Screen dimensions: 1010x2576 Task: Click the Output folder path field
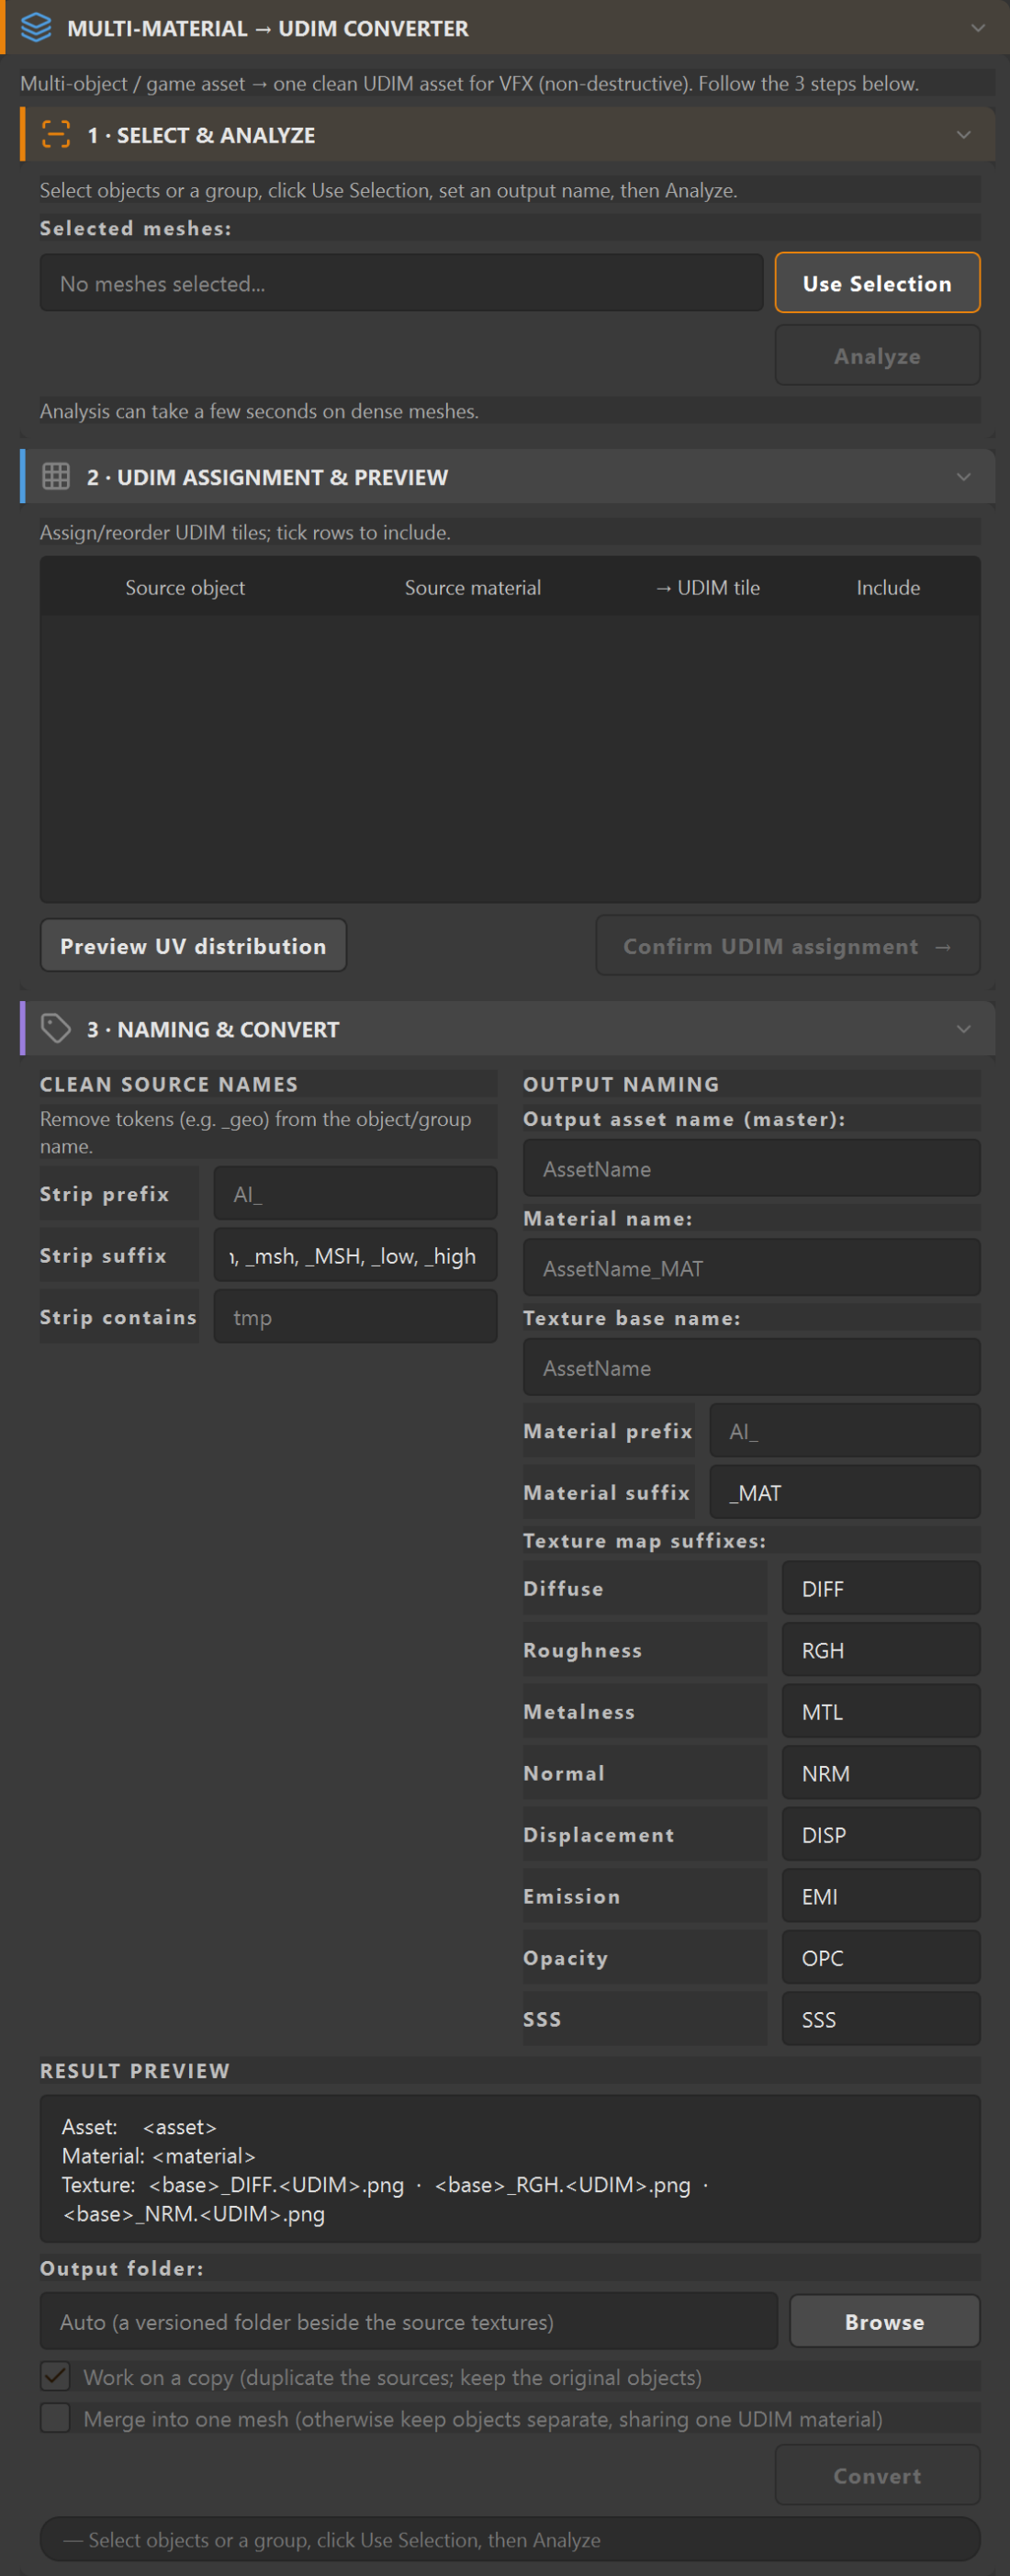[x=408, y=2321]
